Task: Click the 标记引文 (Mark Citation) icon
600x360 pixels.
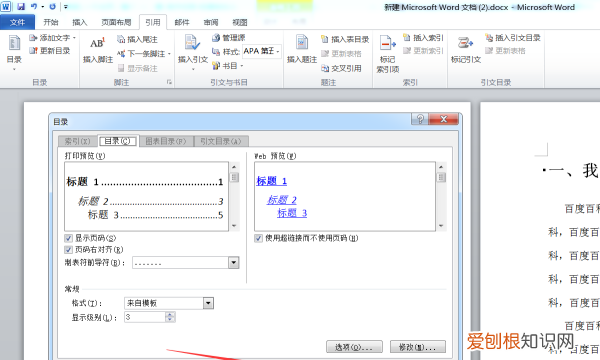Action: point(465,43)
